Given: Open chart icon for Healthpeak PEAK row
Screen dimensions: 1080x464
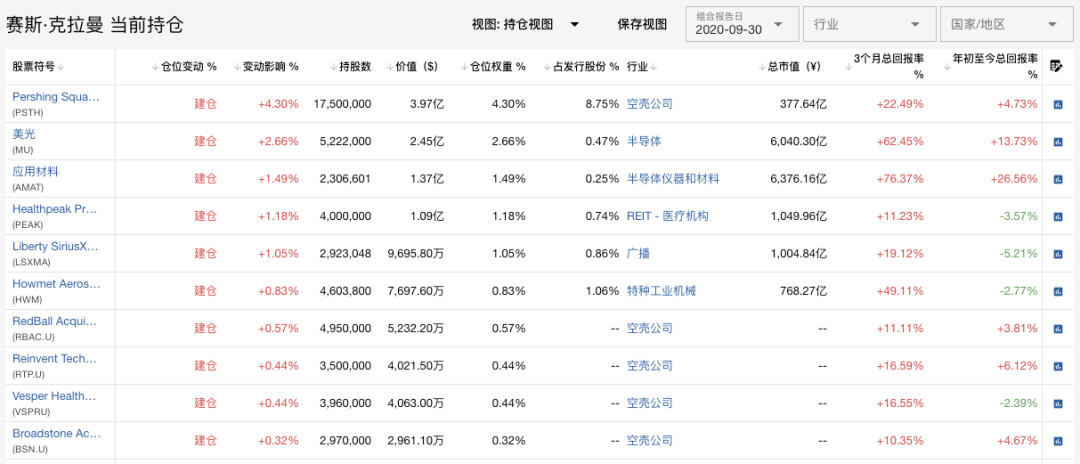Looking at the screenshot, I should click(x=1057, y=216).
